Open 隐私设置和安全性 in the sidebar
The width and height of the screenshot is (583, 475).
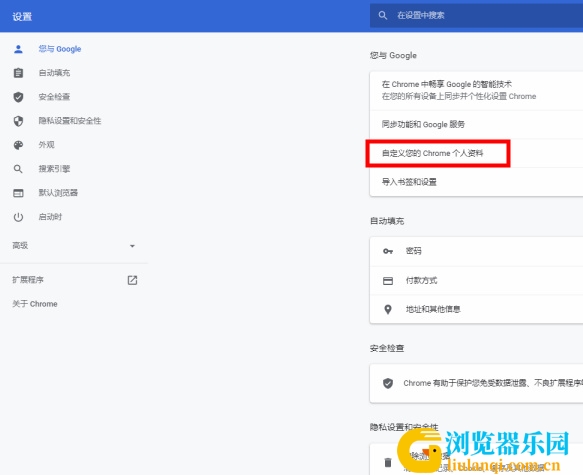(70, 121)
